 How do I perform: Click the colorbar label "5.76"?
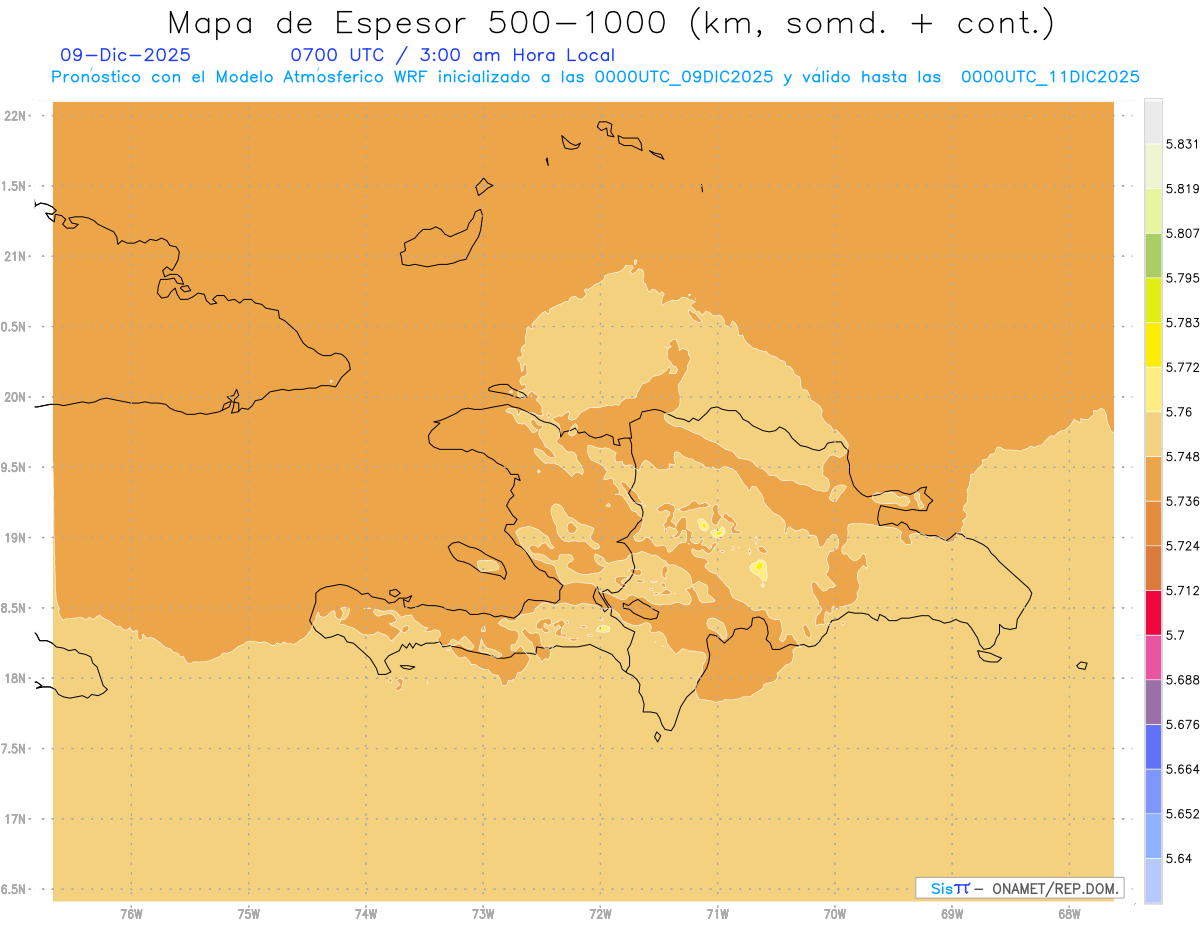coord(1179,412)
